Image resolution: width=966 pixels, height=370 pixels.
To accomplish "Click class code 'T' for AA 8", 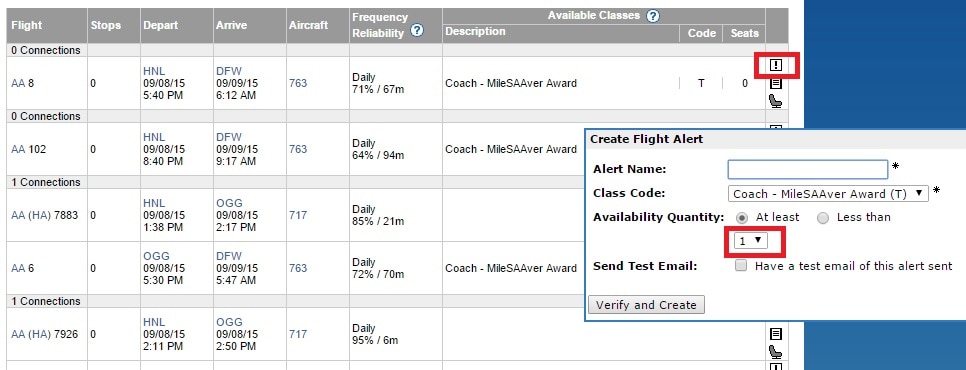I will [701, 83].
